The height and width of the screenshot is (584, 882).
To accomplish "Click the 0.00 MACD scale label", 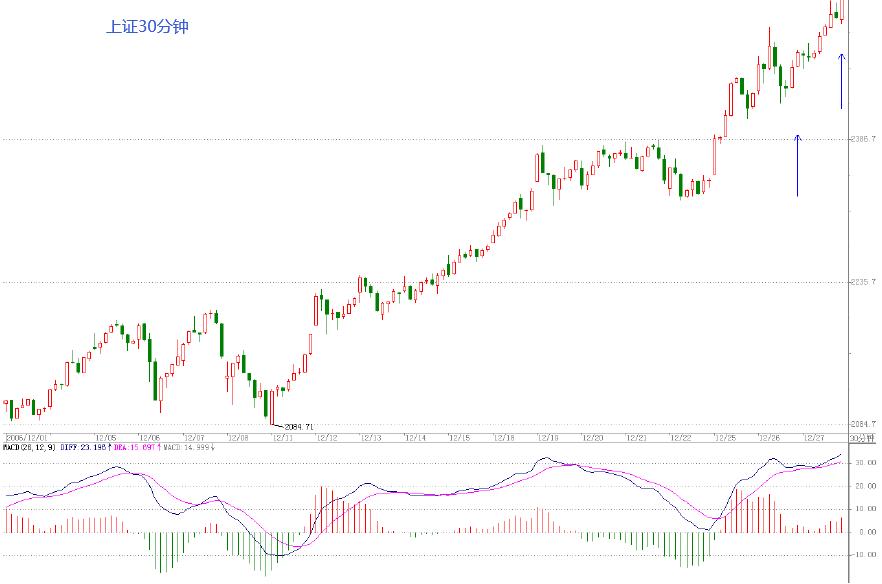I will point(867,532).
